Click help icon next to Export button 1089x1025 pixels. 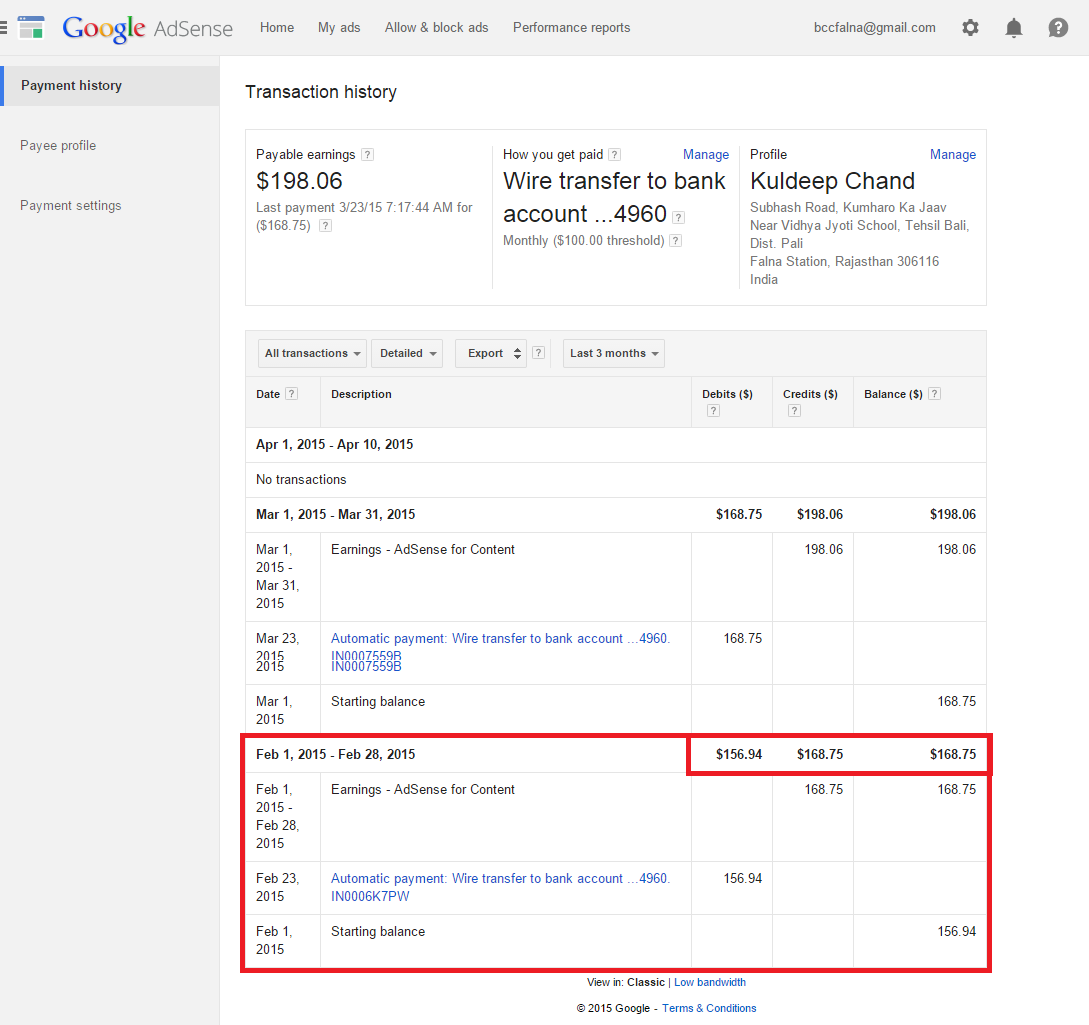[538, 353]
